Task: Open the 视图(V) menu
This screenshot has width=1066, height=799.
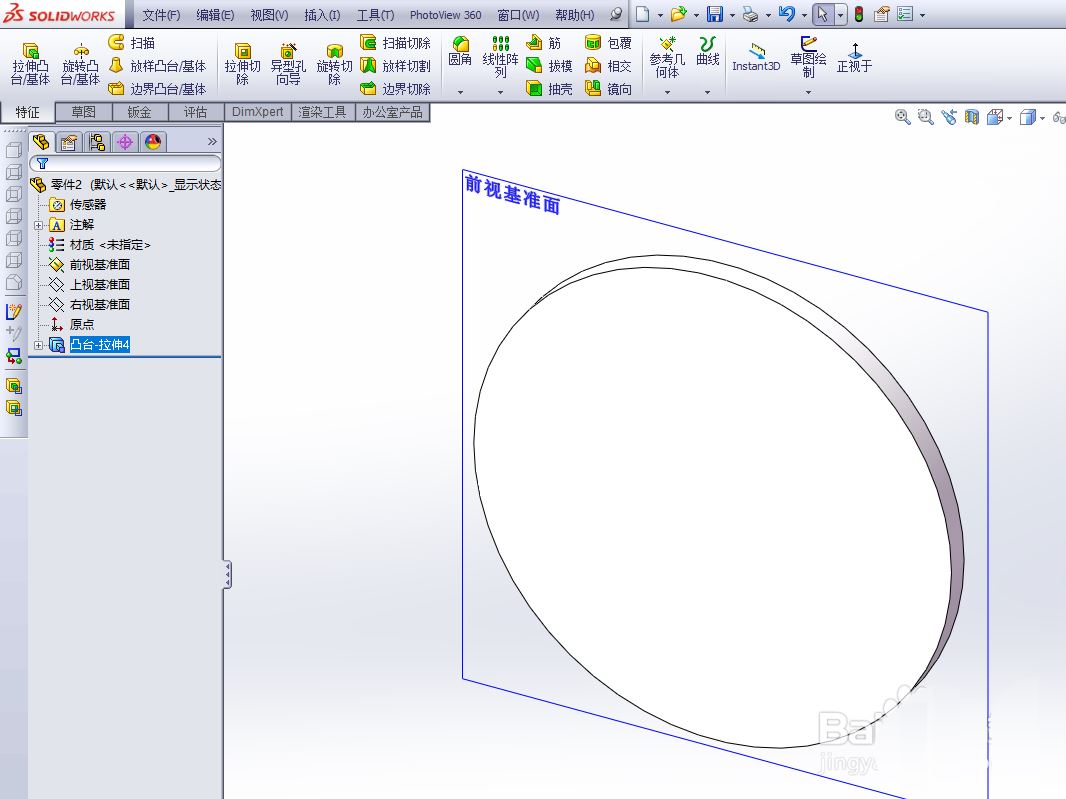Action: (x=269, y=15)
